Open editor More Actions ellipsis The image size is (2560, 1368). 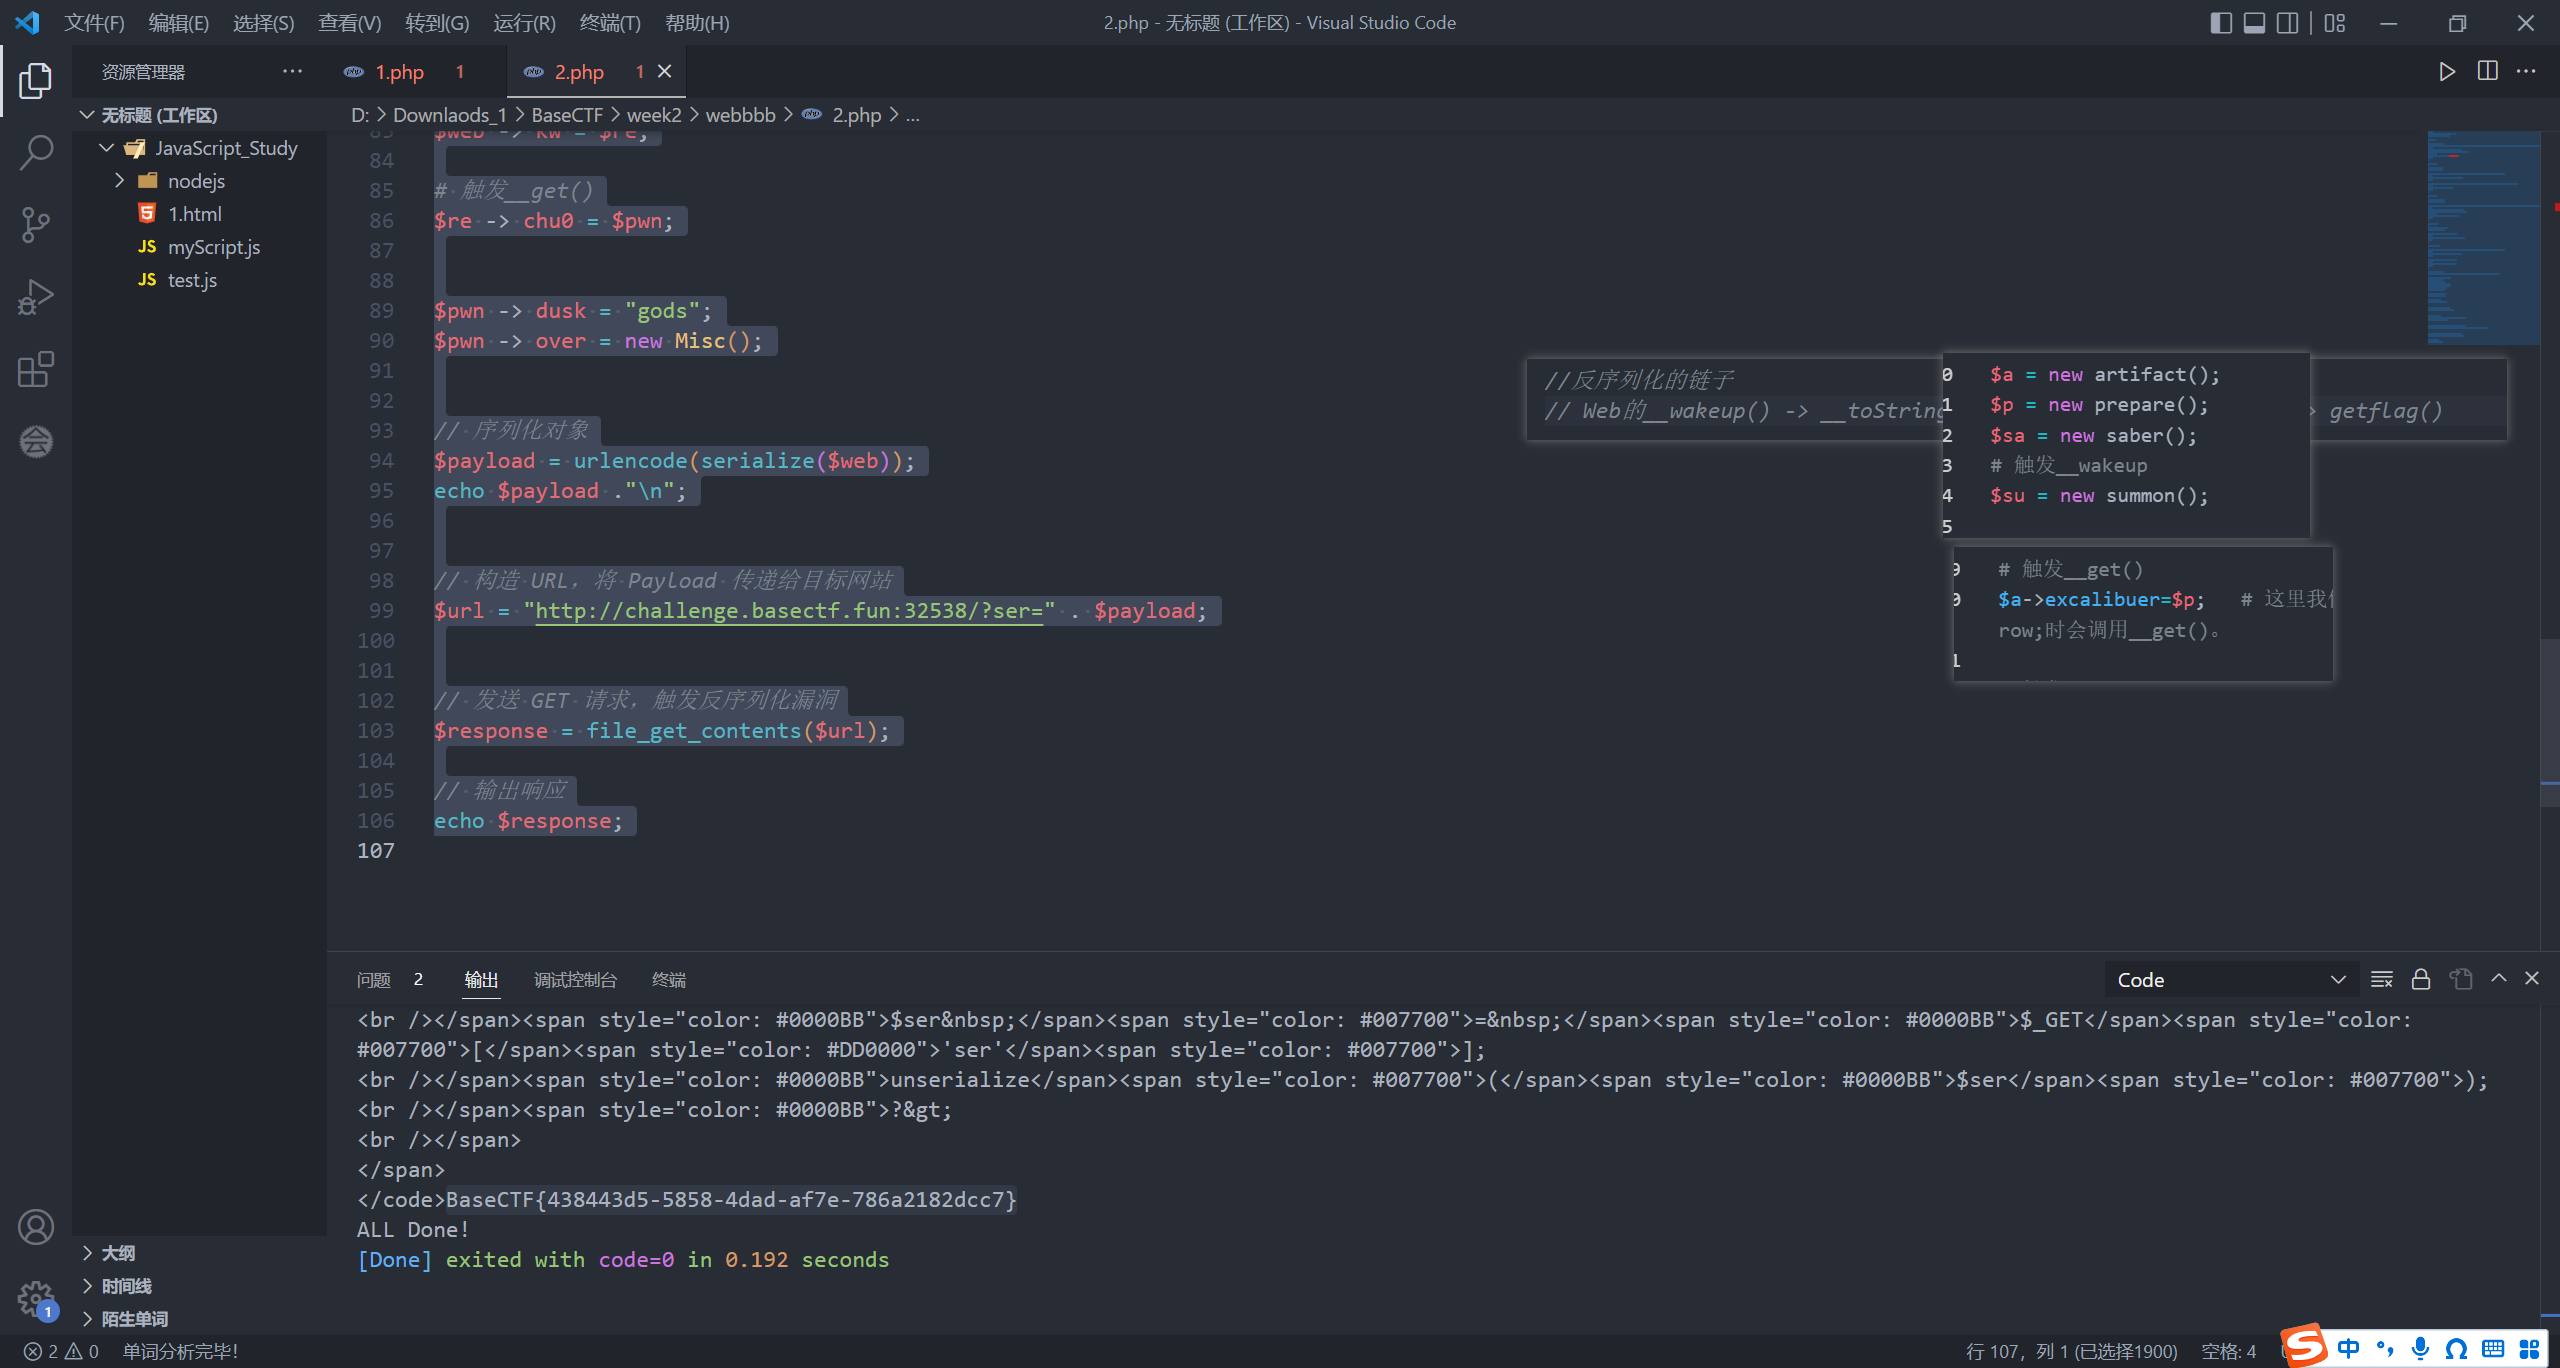coord(2527,72)
